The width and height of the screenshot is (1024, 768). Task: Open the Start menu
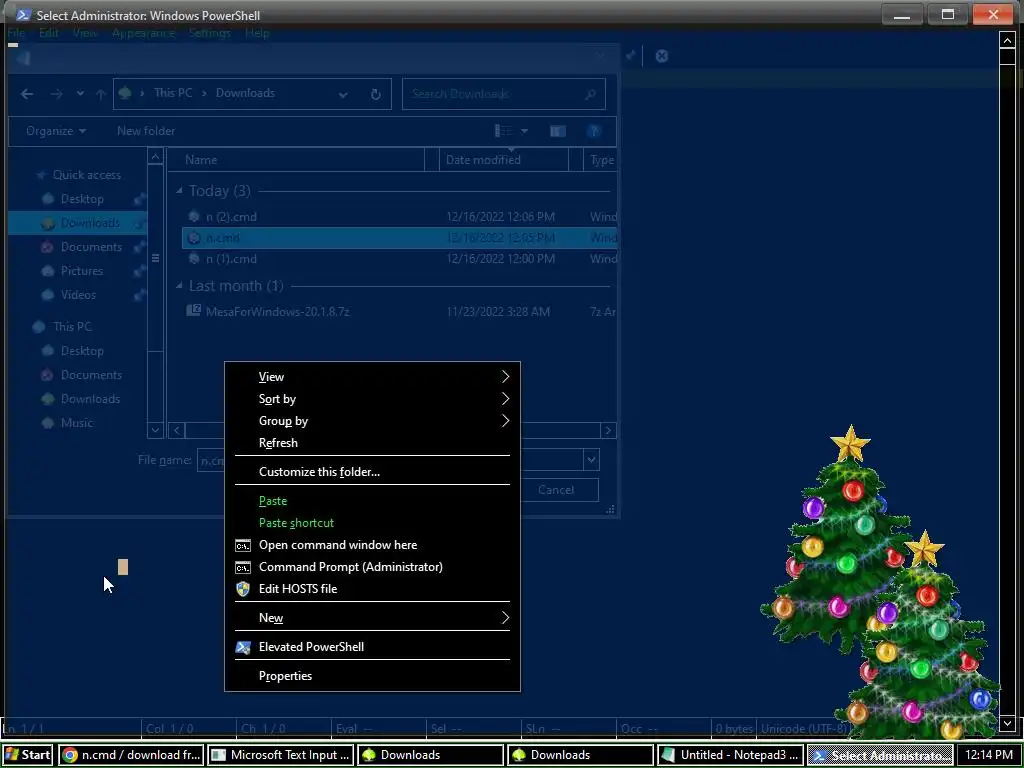point(27,756)
